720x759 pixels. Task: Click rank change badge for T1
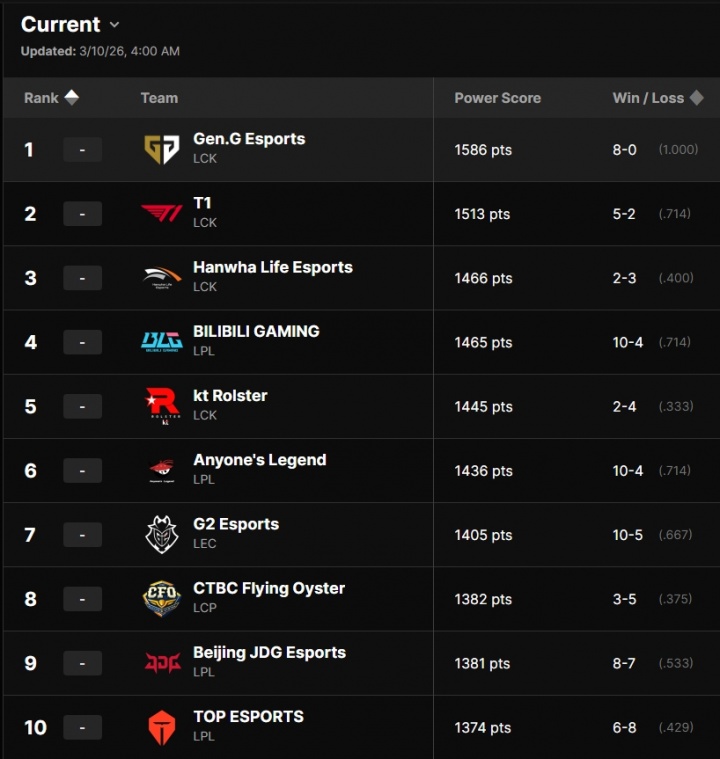click(82, 214)
